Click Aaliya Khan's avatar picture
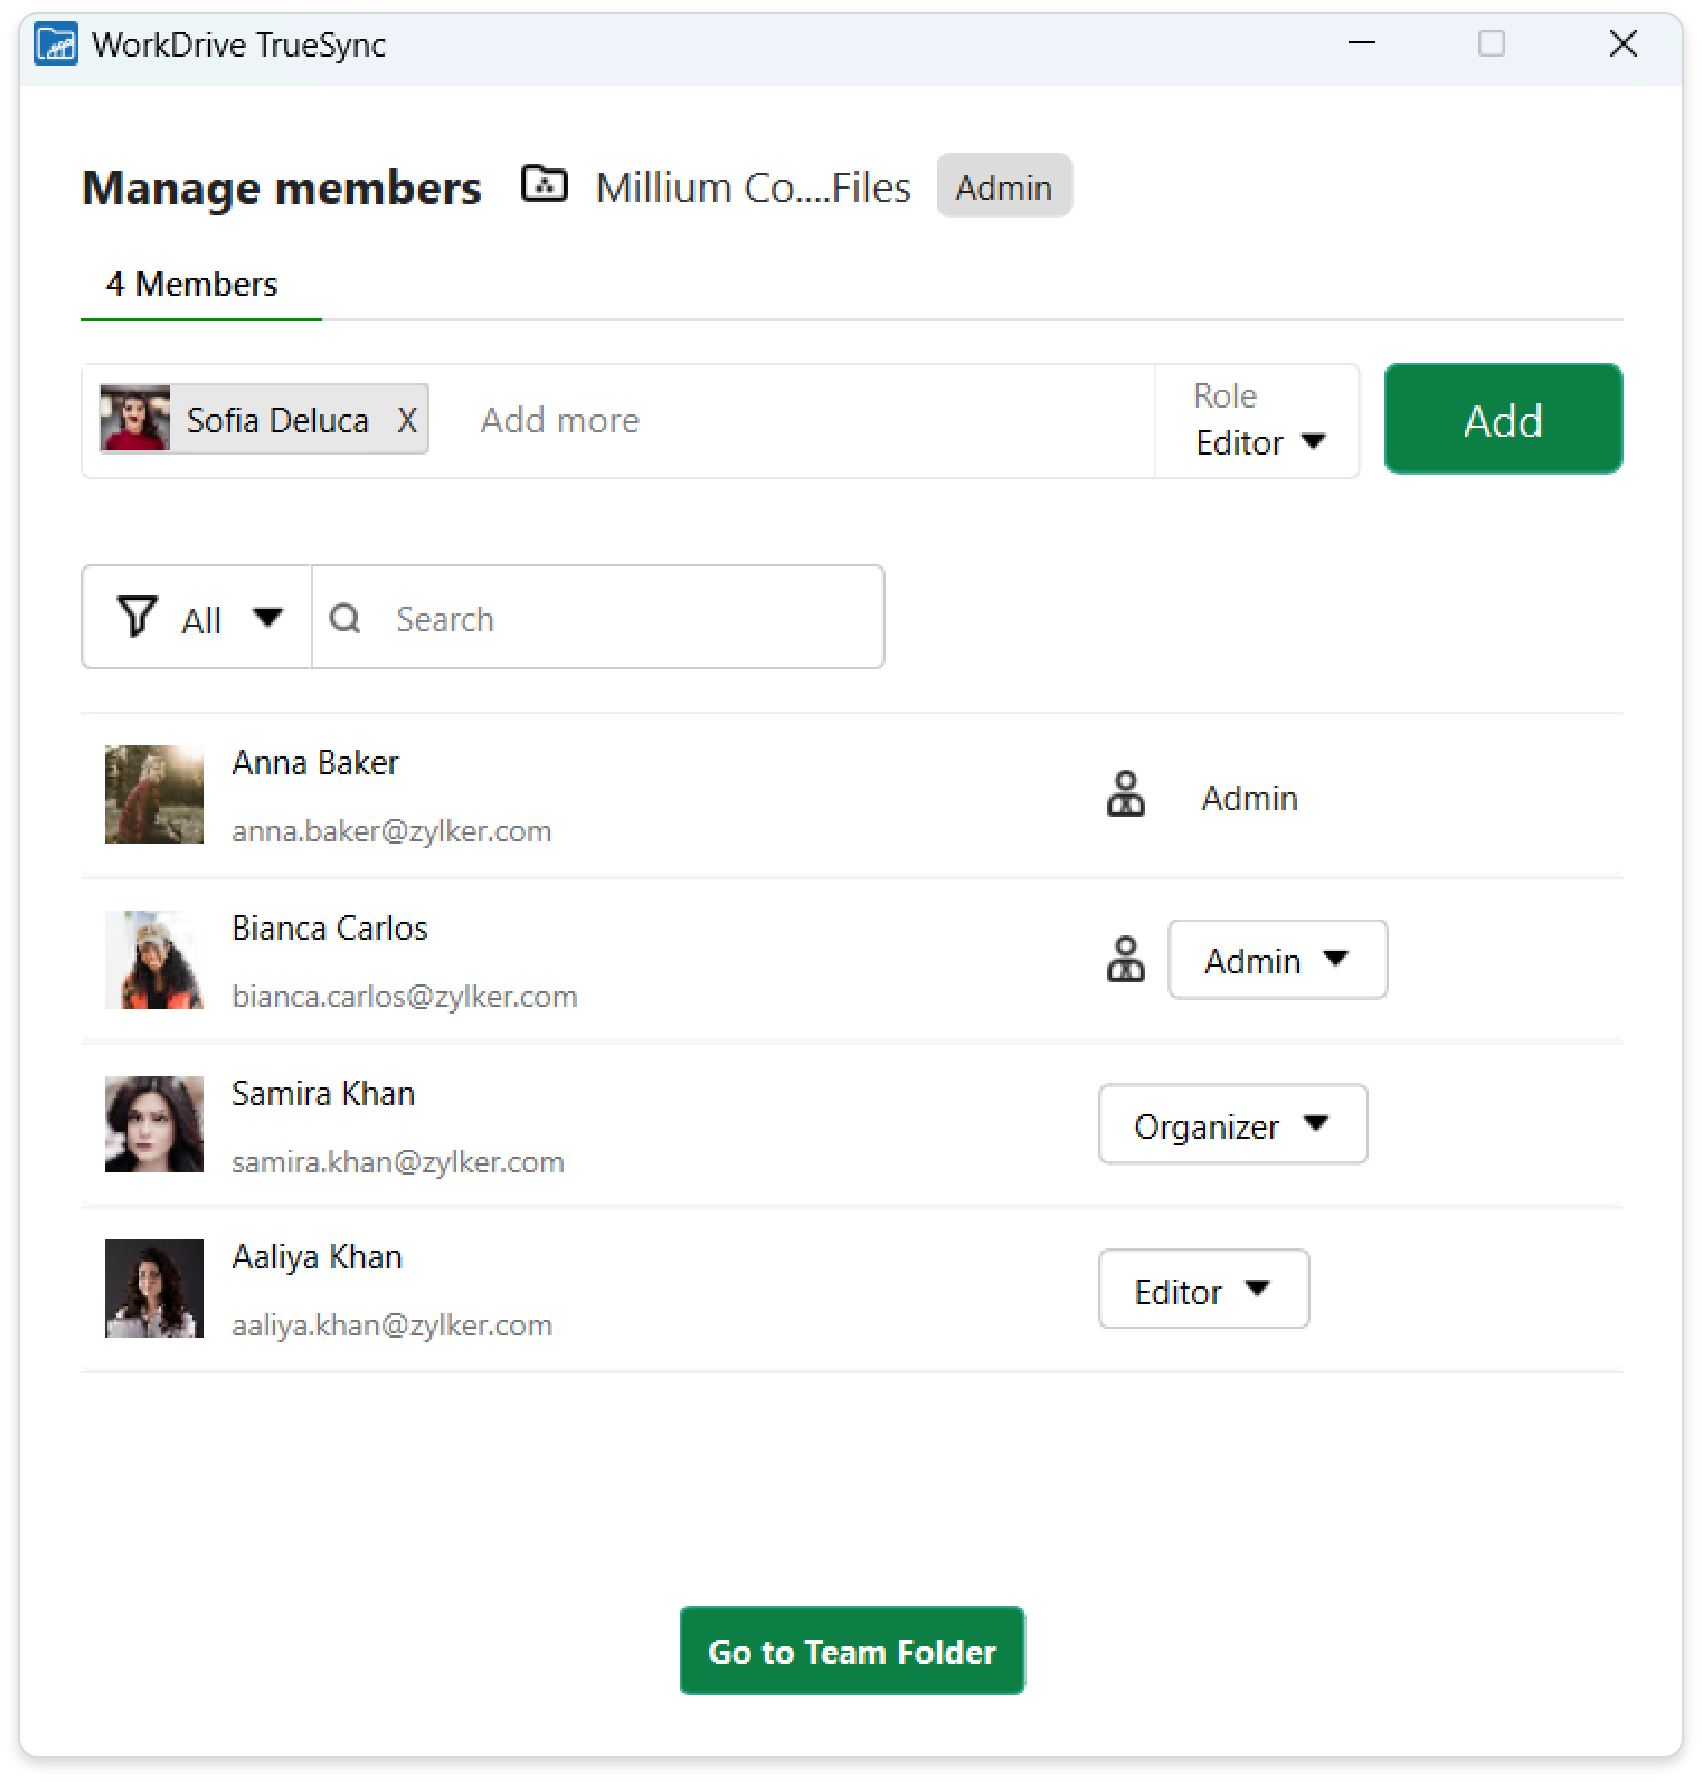This screenshot has height=1782, width=1702. point(154,1289)
